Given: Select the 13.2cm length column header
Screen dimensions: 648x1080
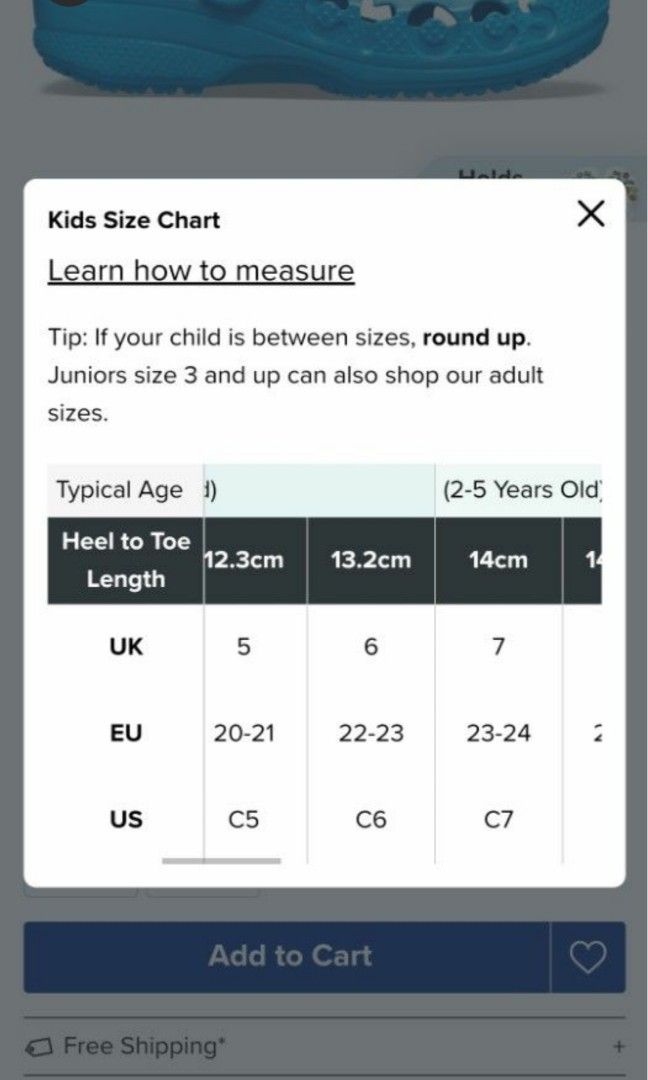Looking at the screenshot, I should point(371,560).
